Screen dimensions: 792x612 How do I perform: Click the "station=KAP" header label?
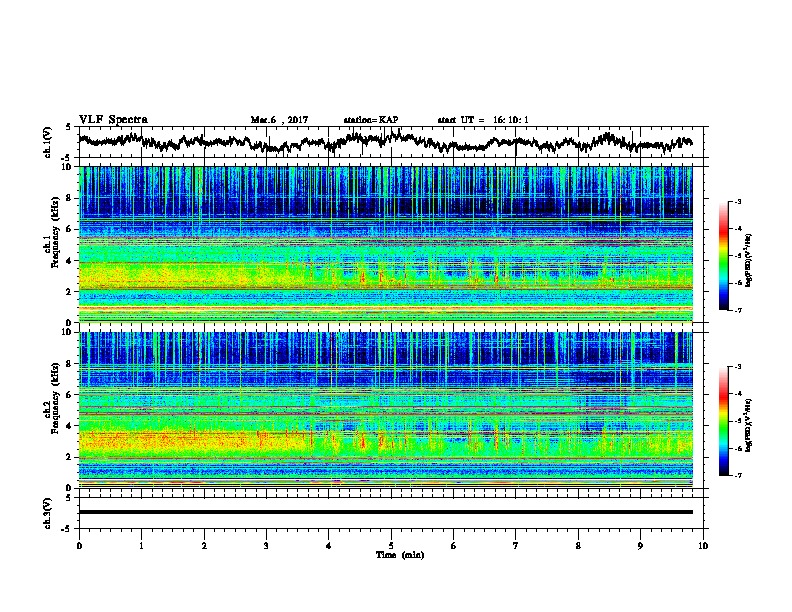coord(371,120)
